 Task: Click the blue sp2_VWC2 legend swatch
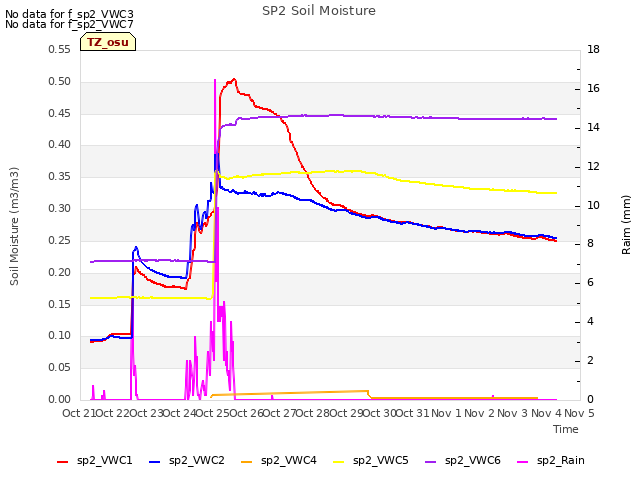(x=154, y=462)
